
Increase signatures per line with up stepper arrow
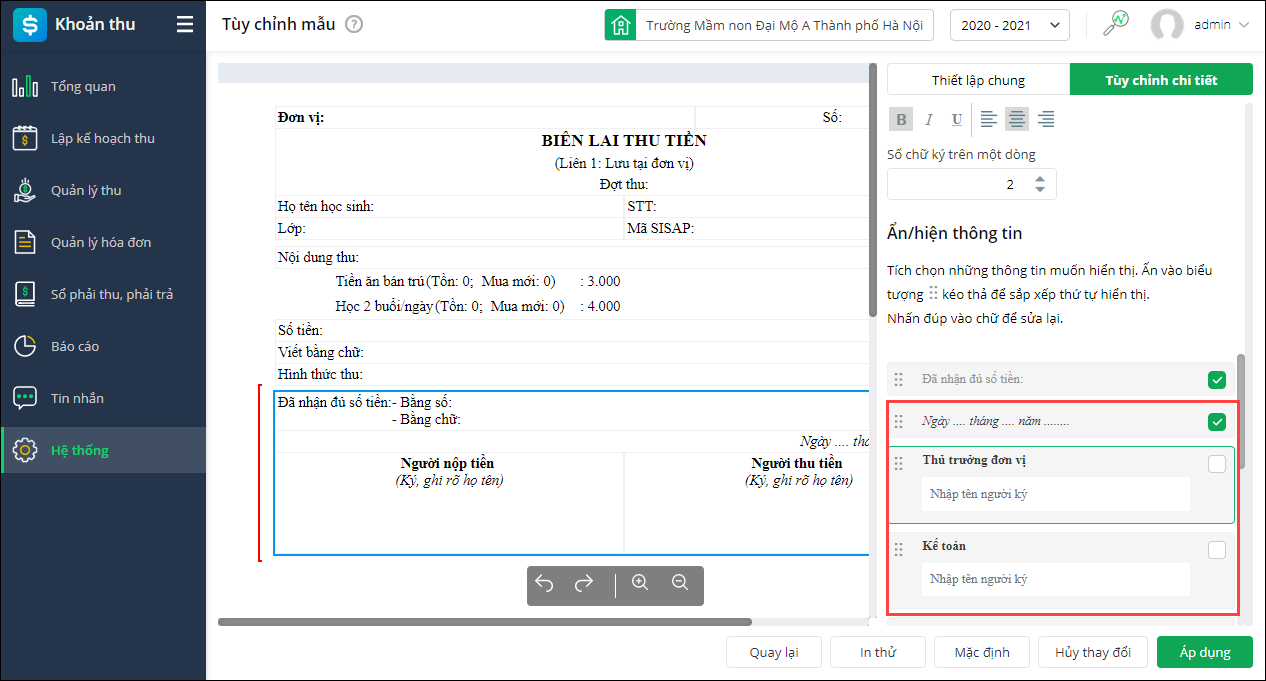(1040, 179)
